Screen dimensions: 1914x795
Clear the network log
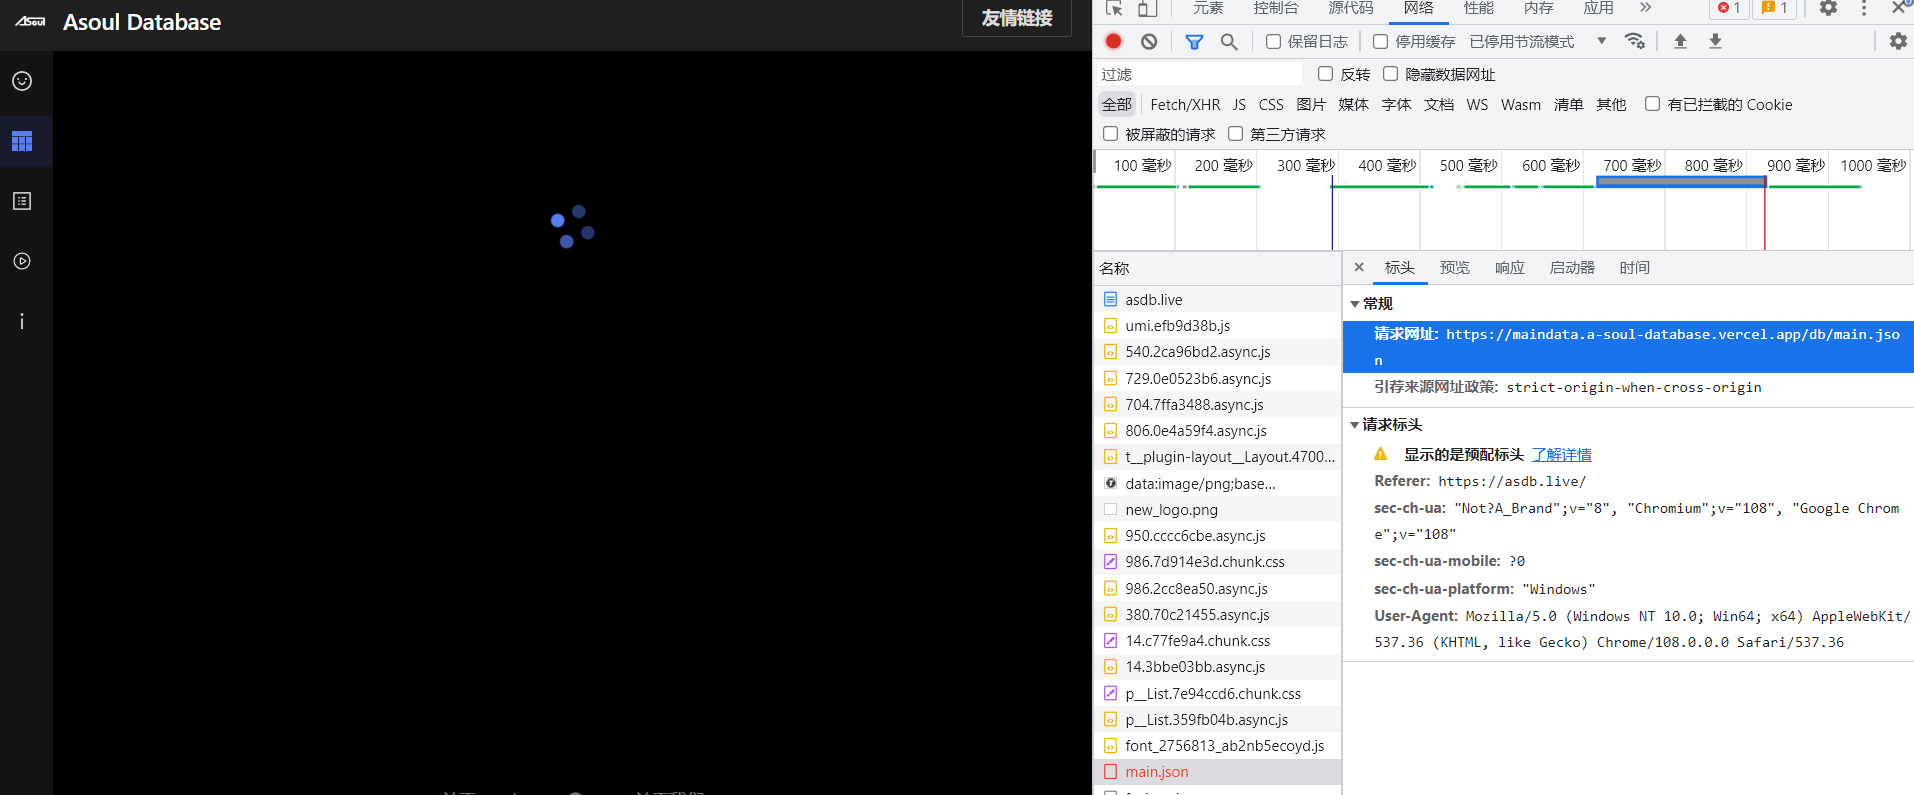tap(1149, 41)
